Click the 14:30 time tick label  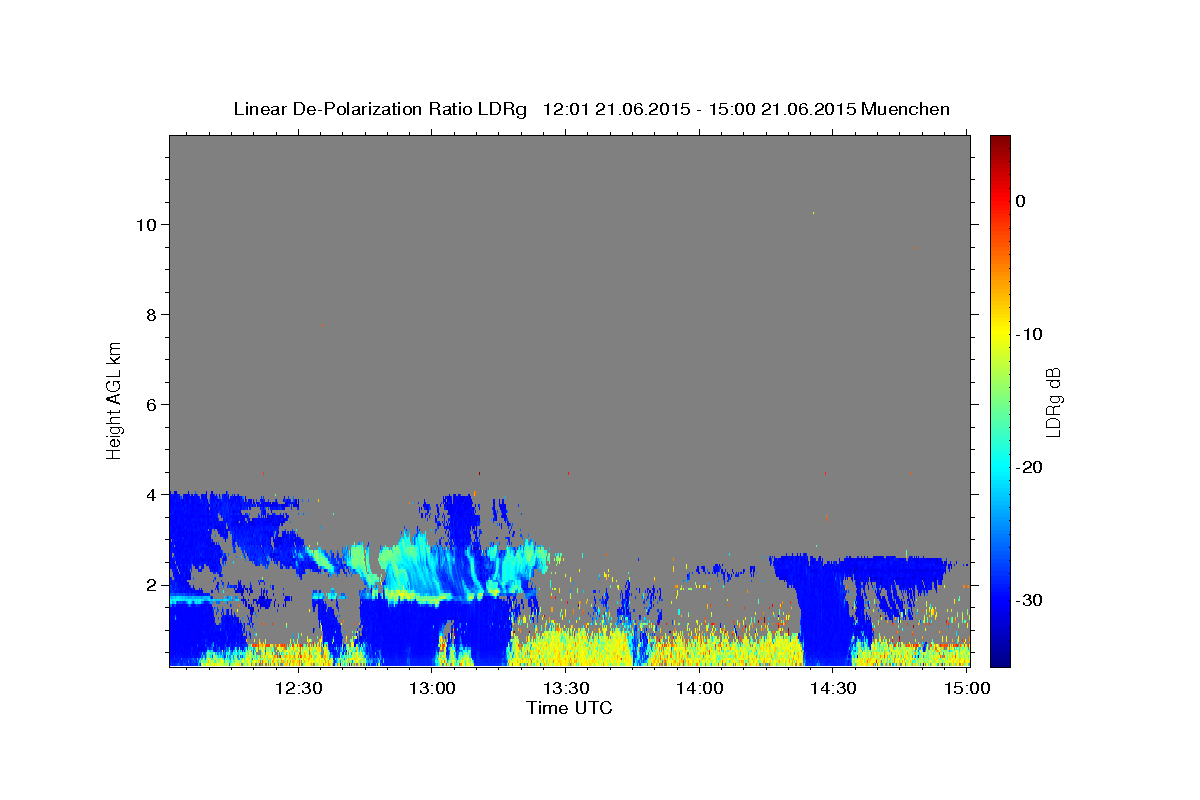pyautogui.click(x=833, y=688)
